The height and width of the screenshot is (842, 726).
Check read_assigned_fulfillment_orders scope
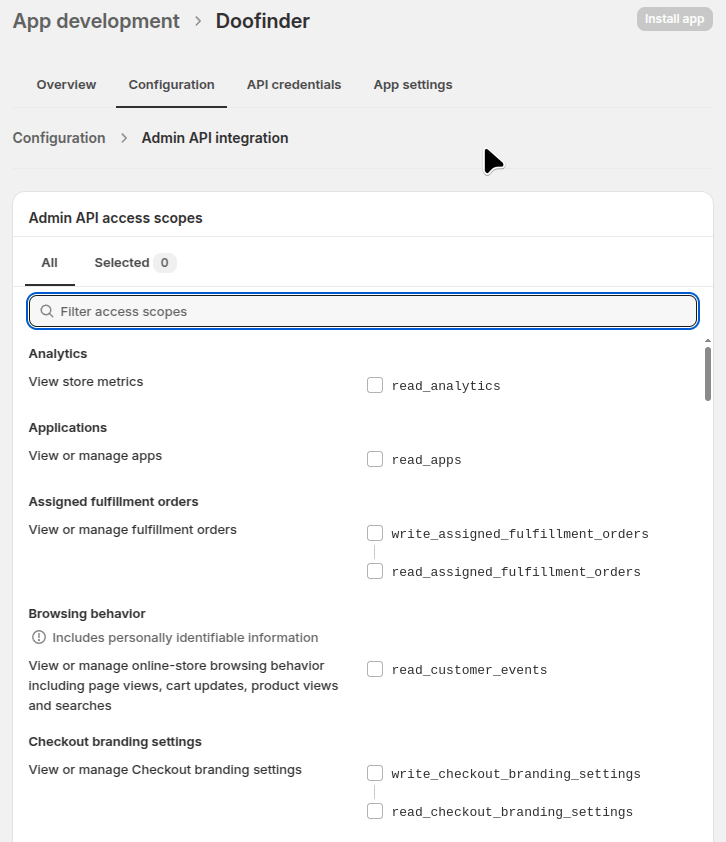tap(375, 571)
